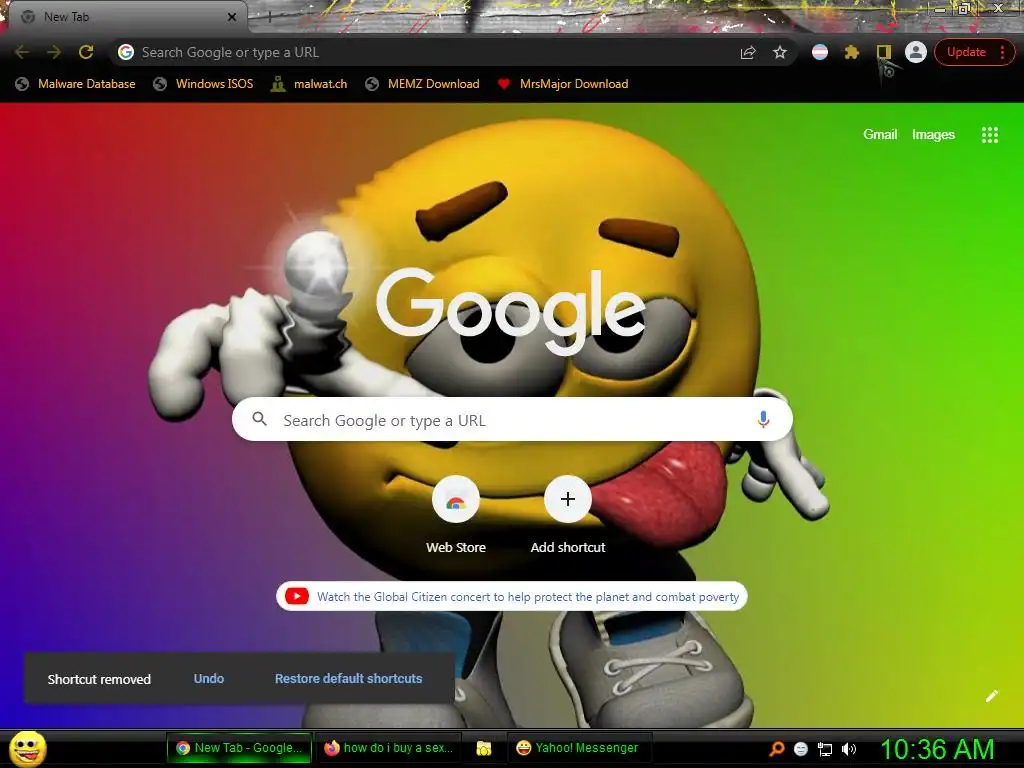Click the Google search box on the page

point(512,419)
